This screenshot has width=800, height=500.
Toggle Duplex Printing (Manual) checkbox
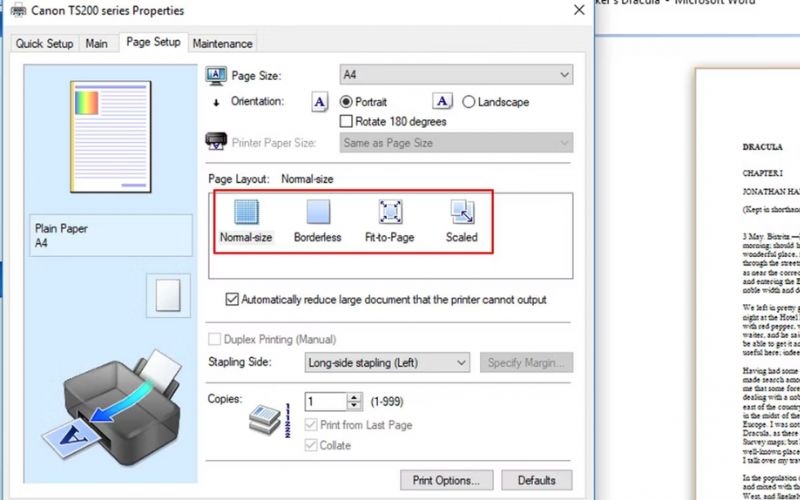[215, 339]
